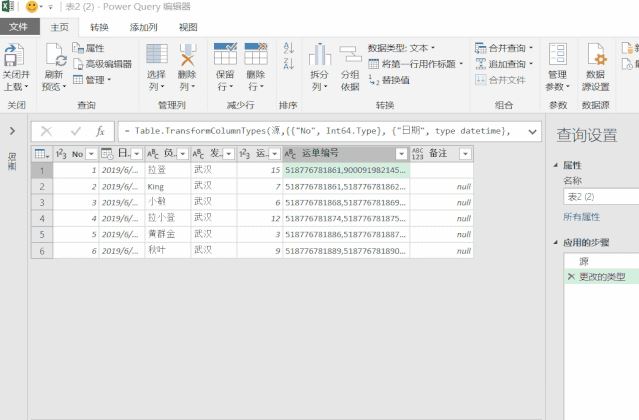Viewport: 639px width, 420px height.
Task: Select the 源 applied step
Action: (x=602, y=261)
